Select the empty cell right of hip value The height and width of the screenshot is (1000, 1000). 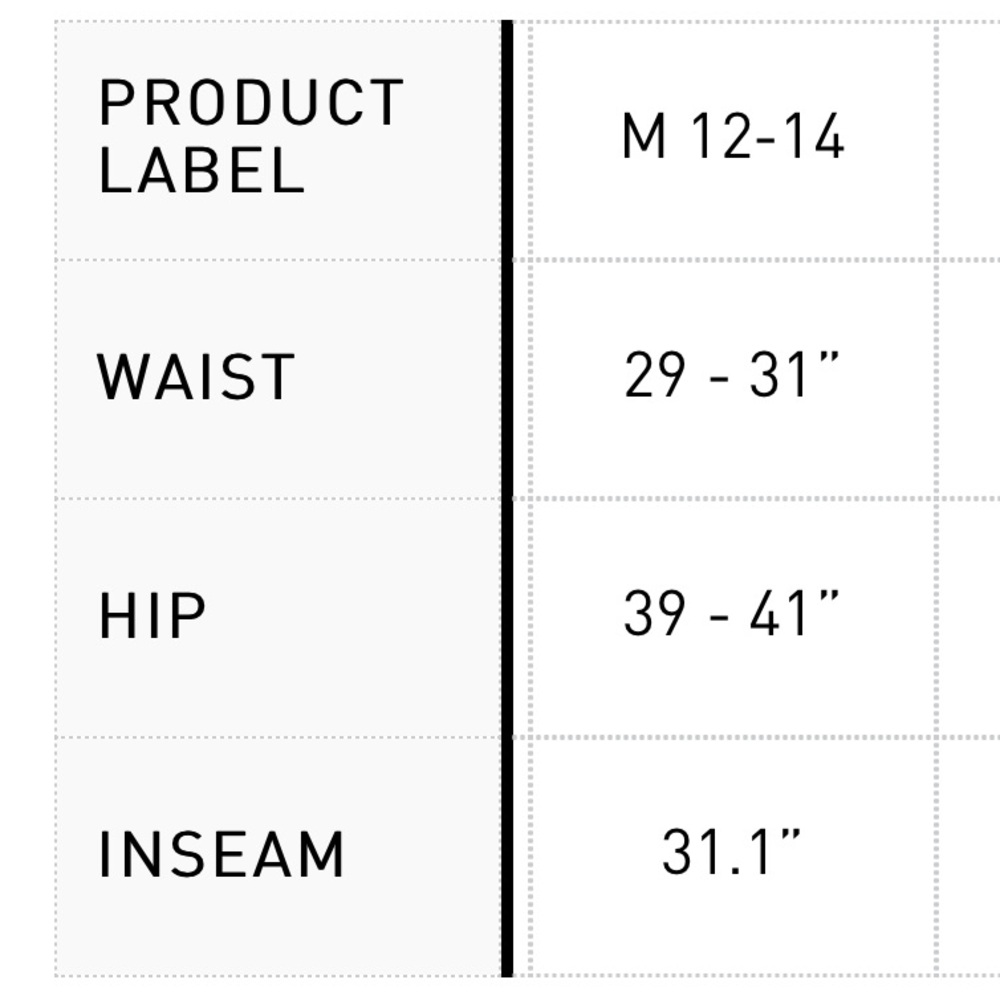click(969, 617)
